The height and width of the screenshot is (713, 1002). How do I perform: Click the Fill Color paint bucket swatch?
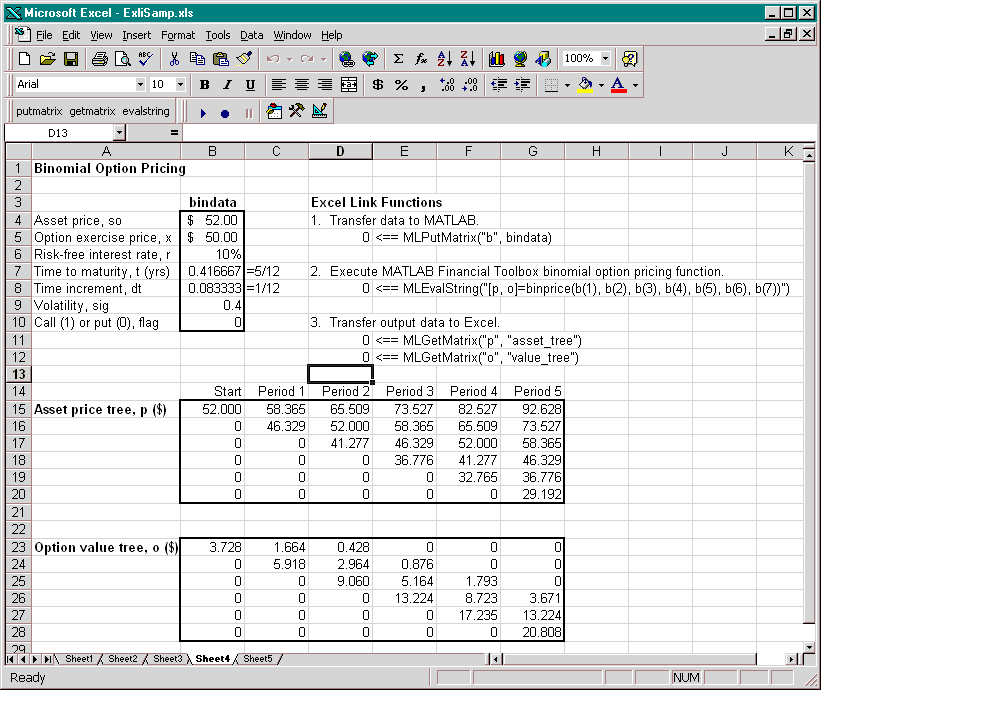coord(585,85)
